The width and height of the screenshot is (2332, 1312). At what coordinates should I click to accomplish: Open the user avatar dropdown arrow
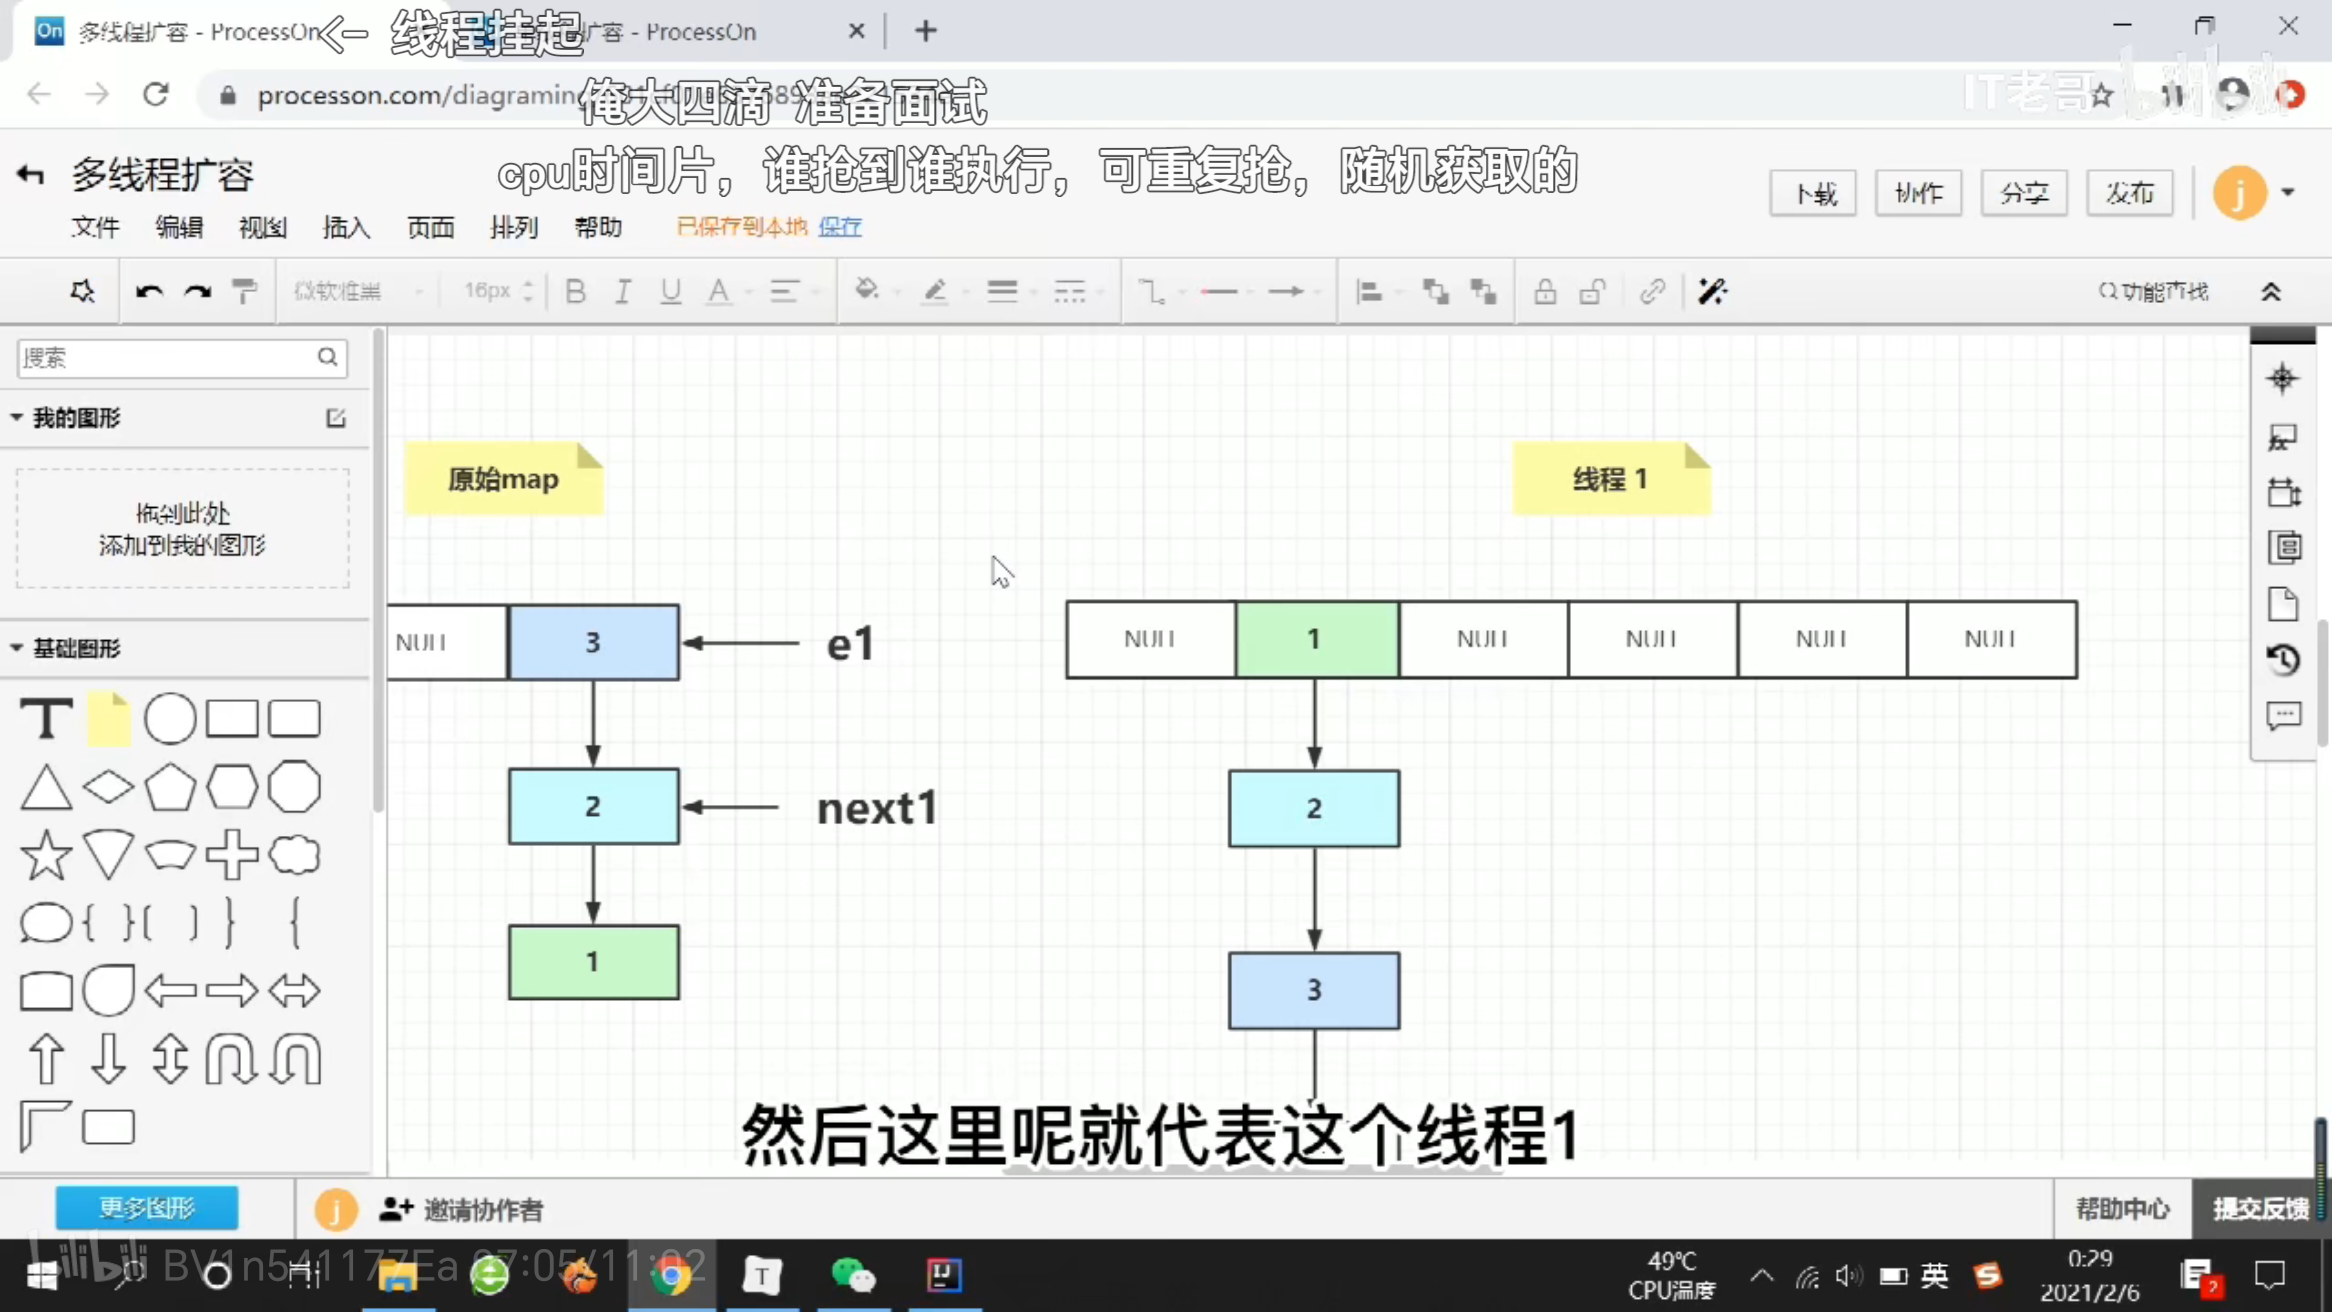pyautogui.click(x=2288, y=192)
